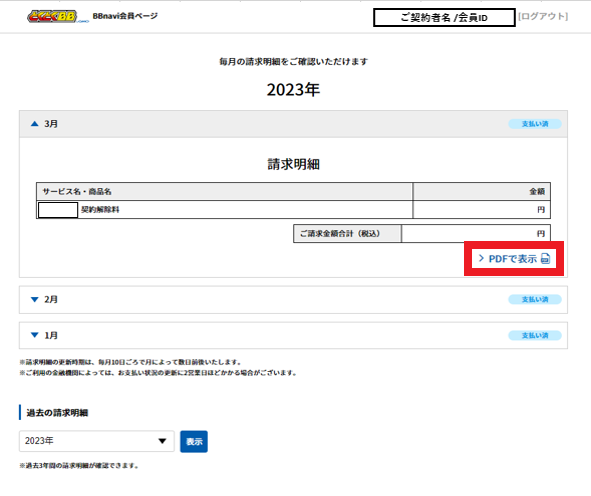
Task: Open the PDFで表示 link
Action: [514, 259]
